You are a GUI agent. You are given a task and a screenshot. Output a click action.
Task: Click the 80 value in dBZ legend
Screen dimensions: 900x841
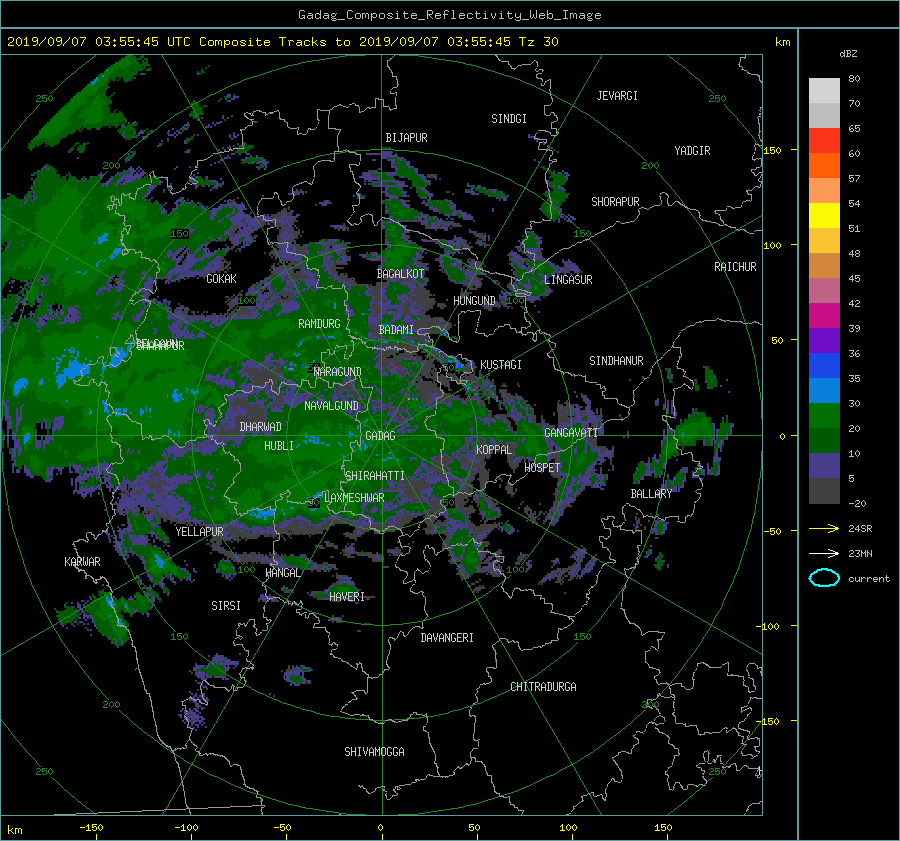click(x=854, y=78)
